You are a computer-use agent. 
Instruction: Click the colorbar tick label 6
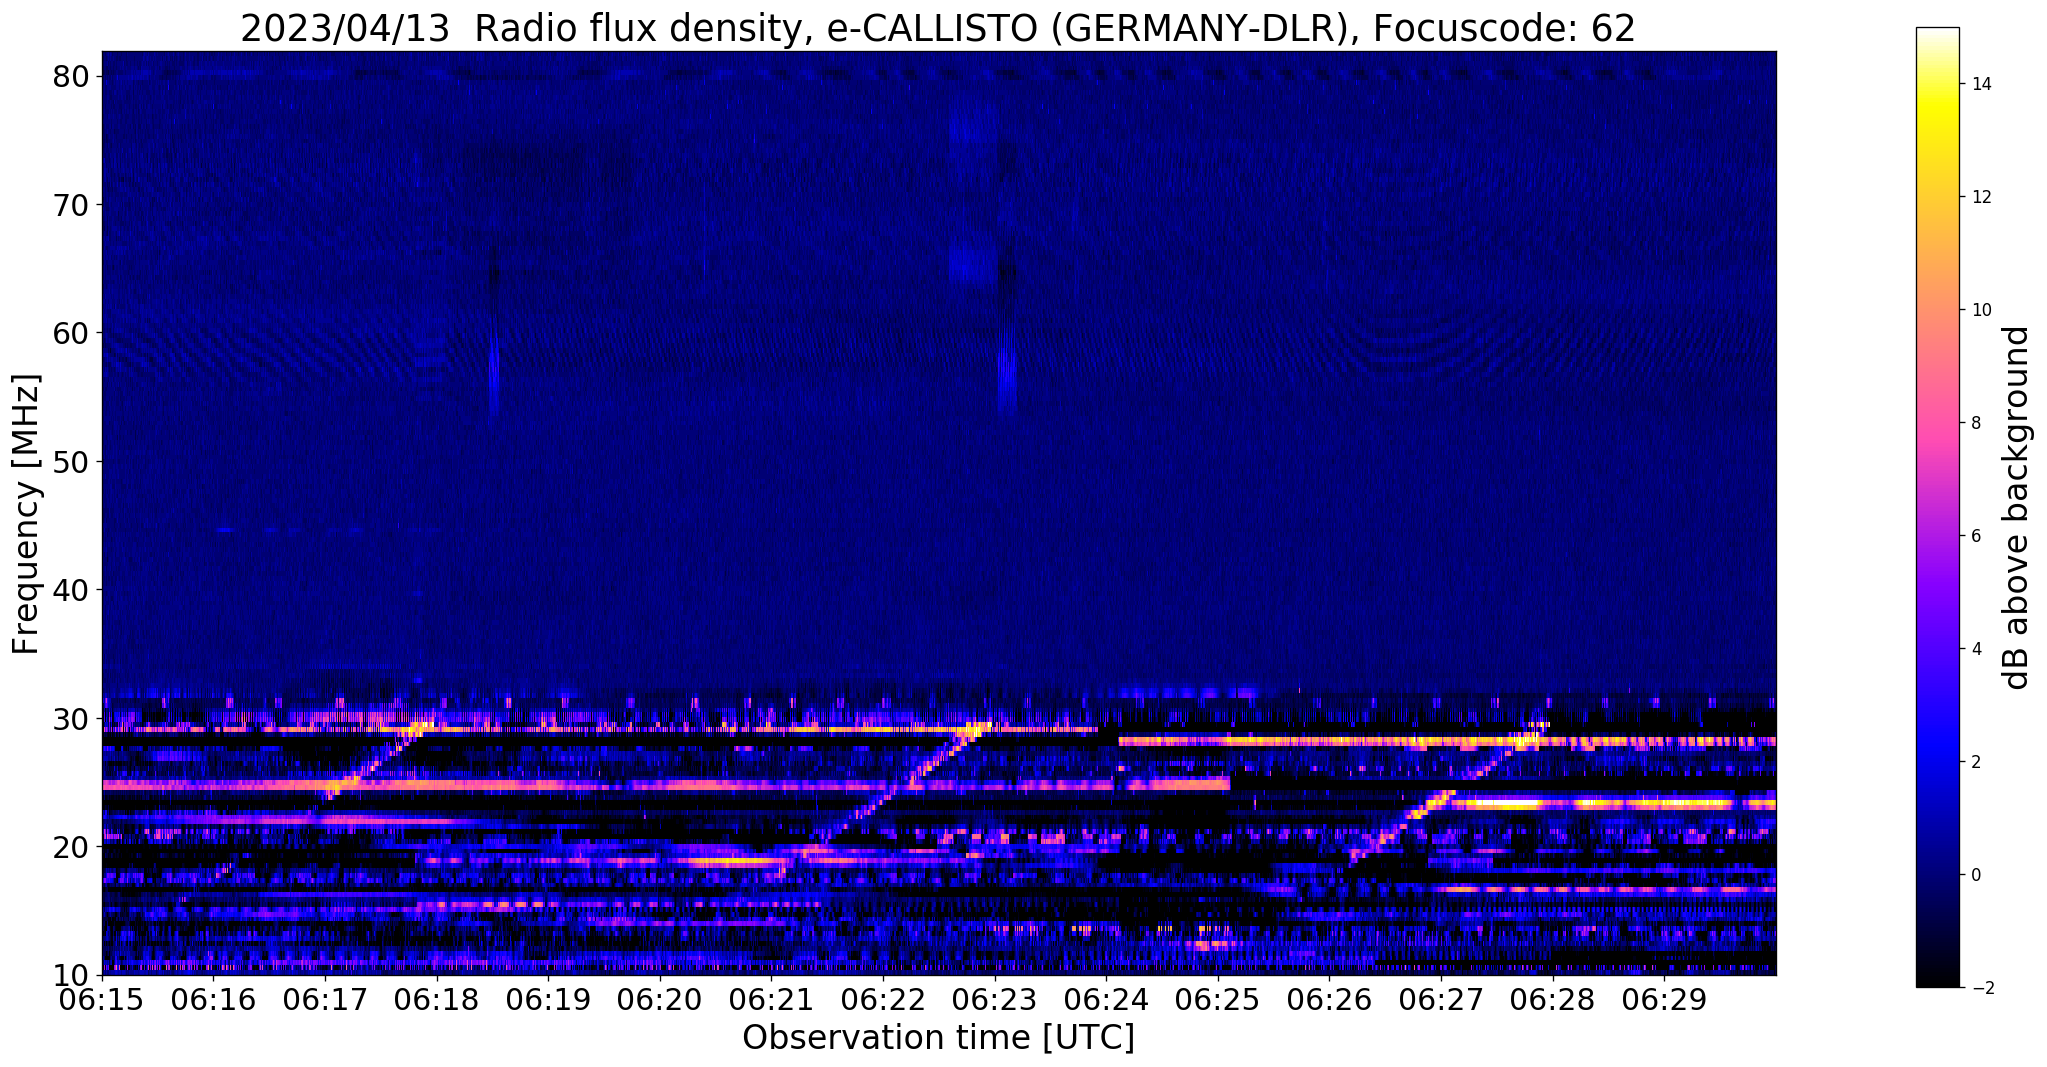tap(1975, 536)
